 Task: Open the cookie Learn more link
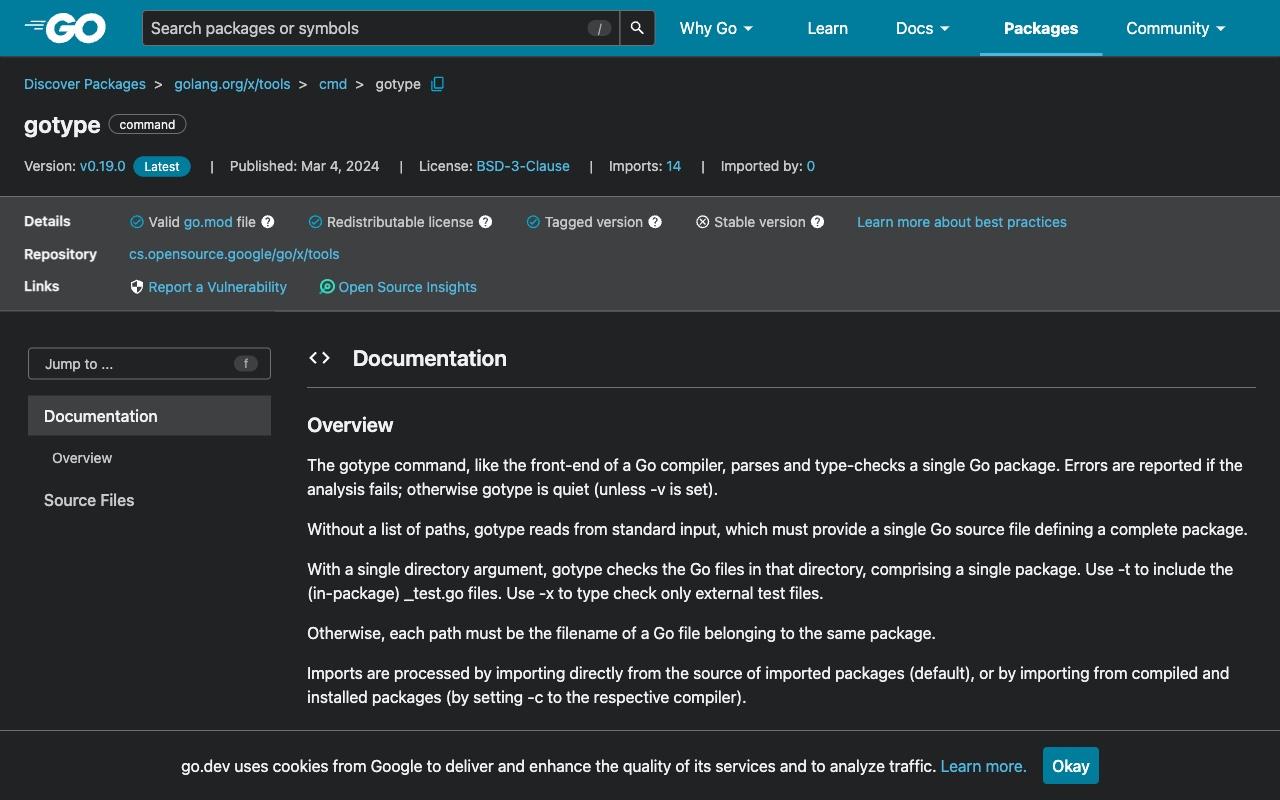(x=983, y=766)
